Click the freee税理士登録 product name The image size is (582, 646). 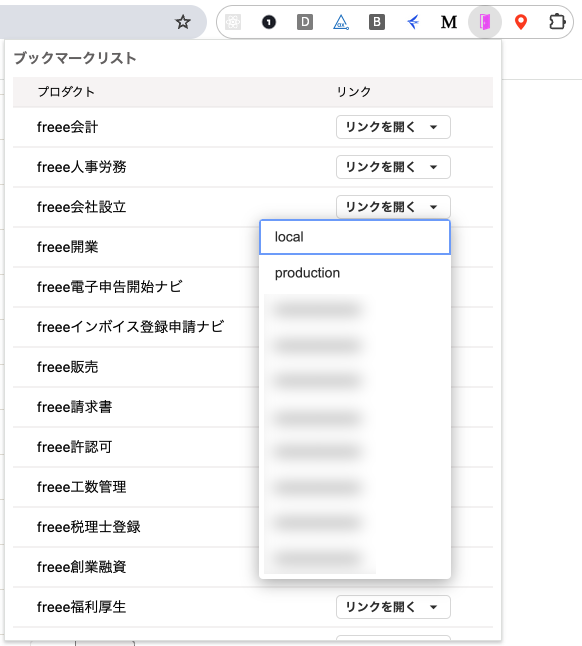click(x=89, y=527)
